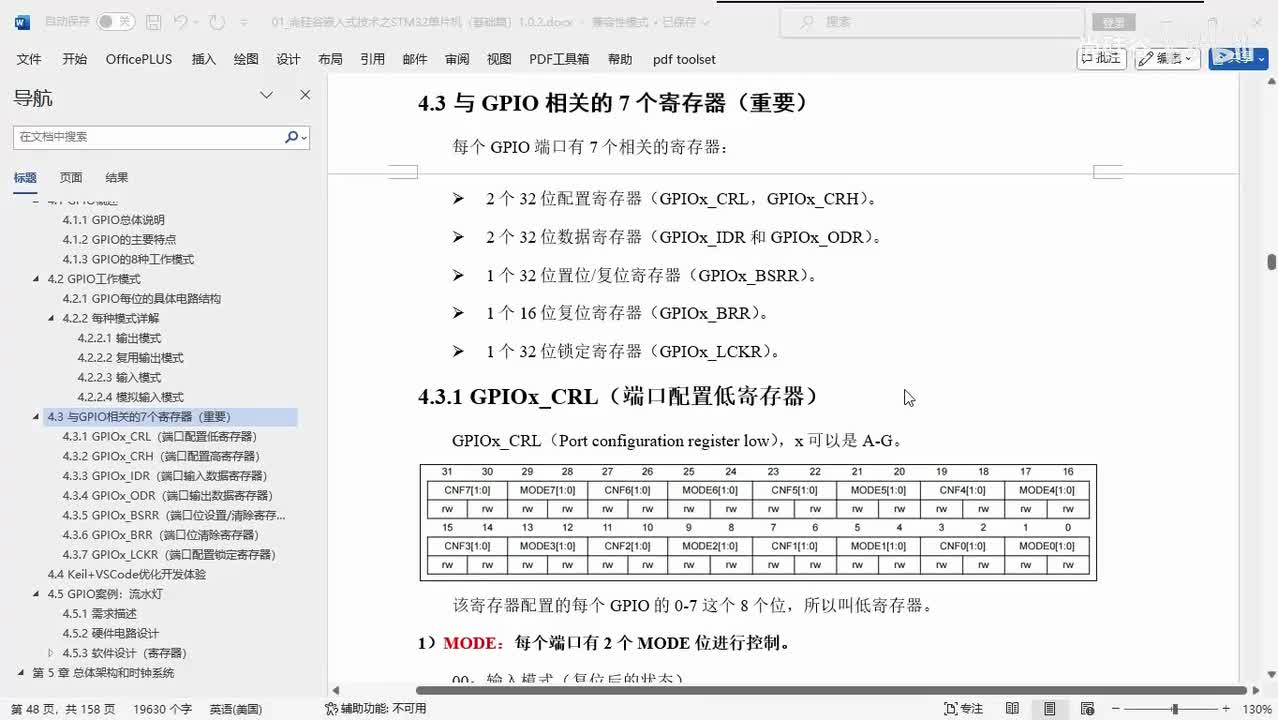
Task: Switch to the 结果 tab in navigation
Action: [x=117, y=177]
